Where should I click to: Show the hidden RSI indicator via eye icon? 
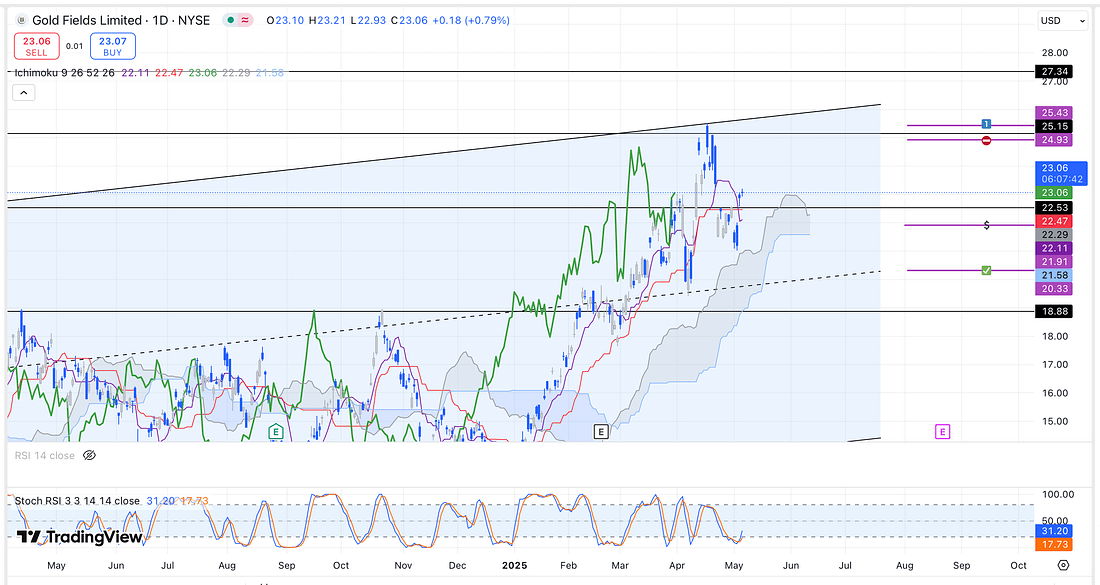[89, 456]
